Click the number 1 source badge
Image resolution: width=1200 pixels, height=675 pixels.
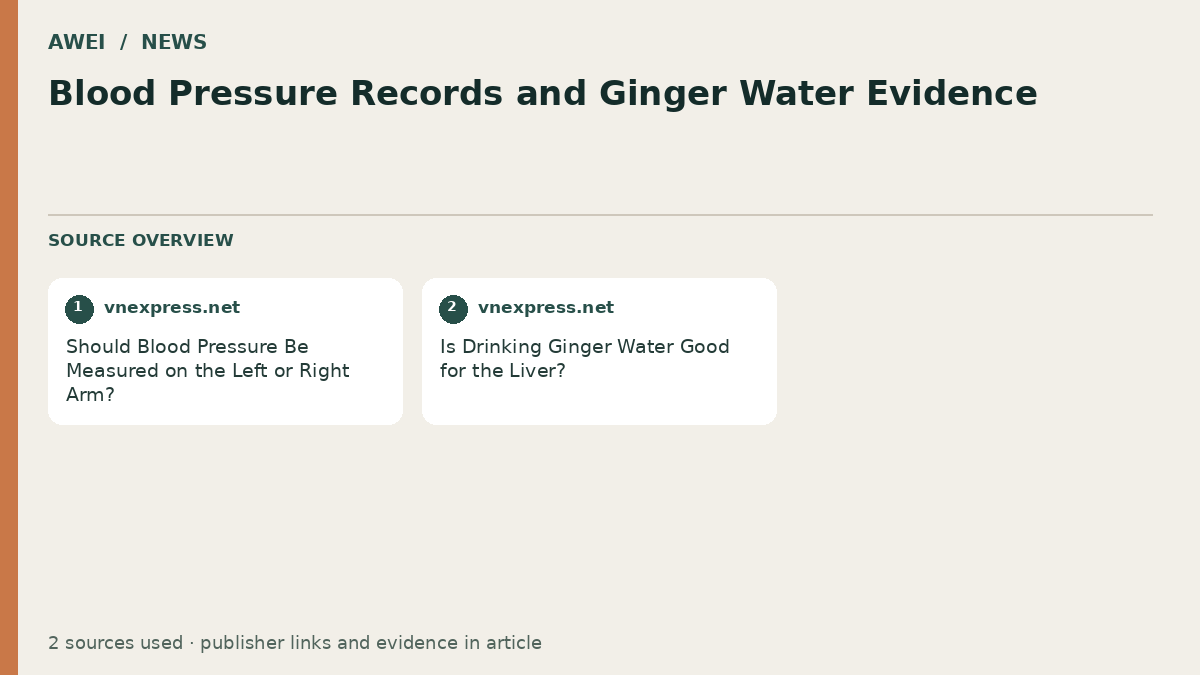[x=79, y=309]
